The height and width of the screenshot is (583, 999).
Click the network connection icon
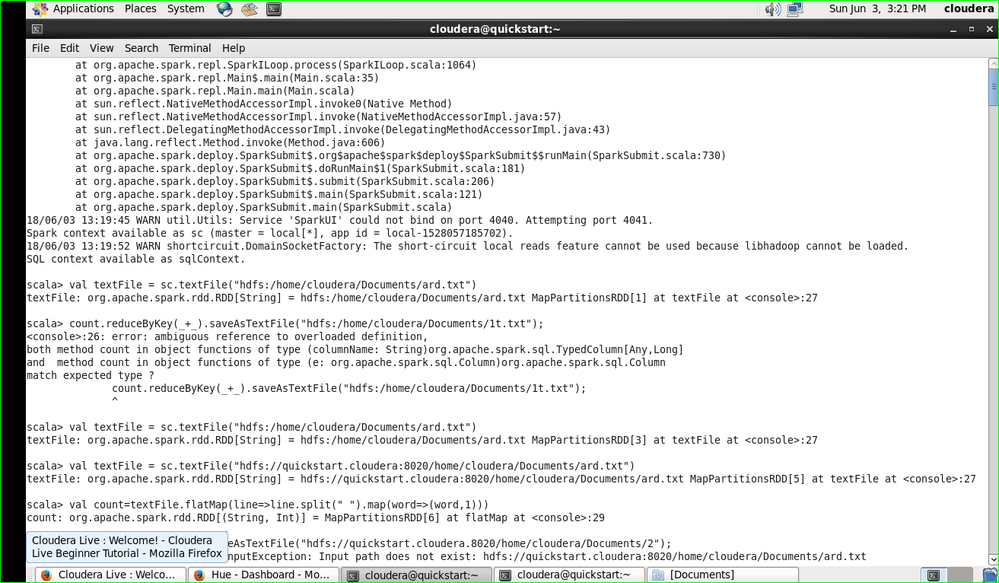pyautogui.click(x=794, y=9)
